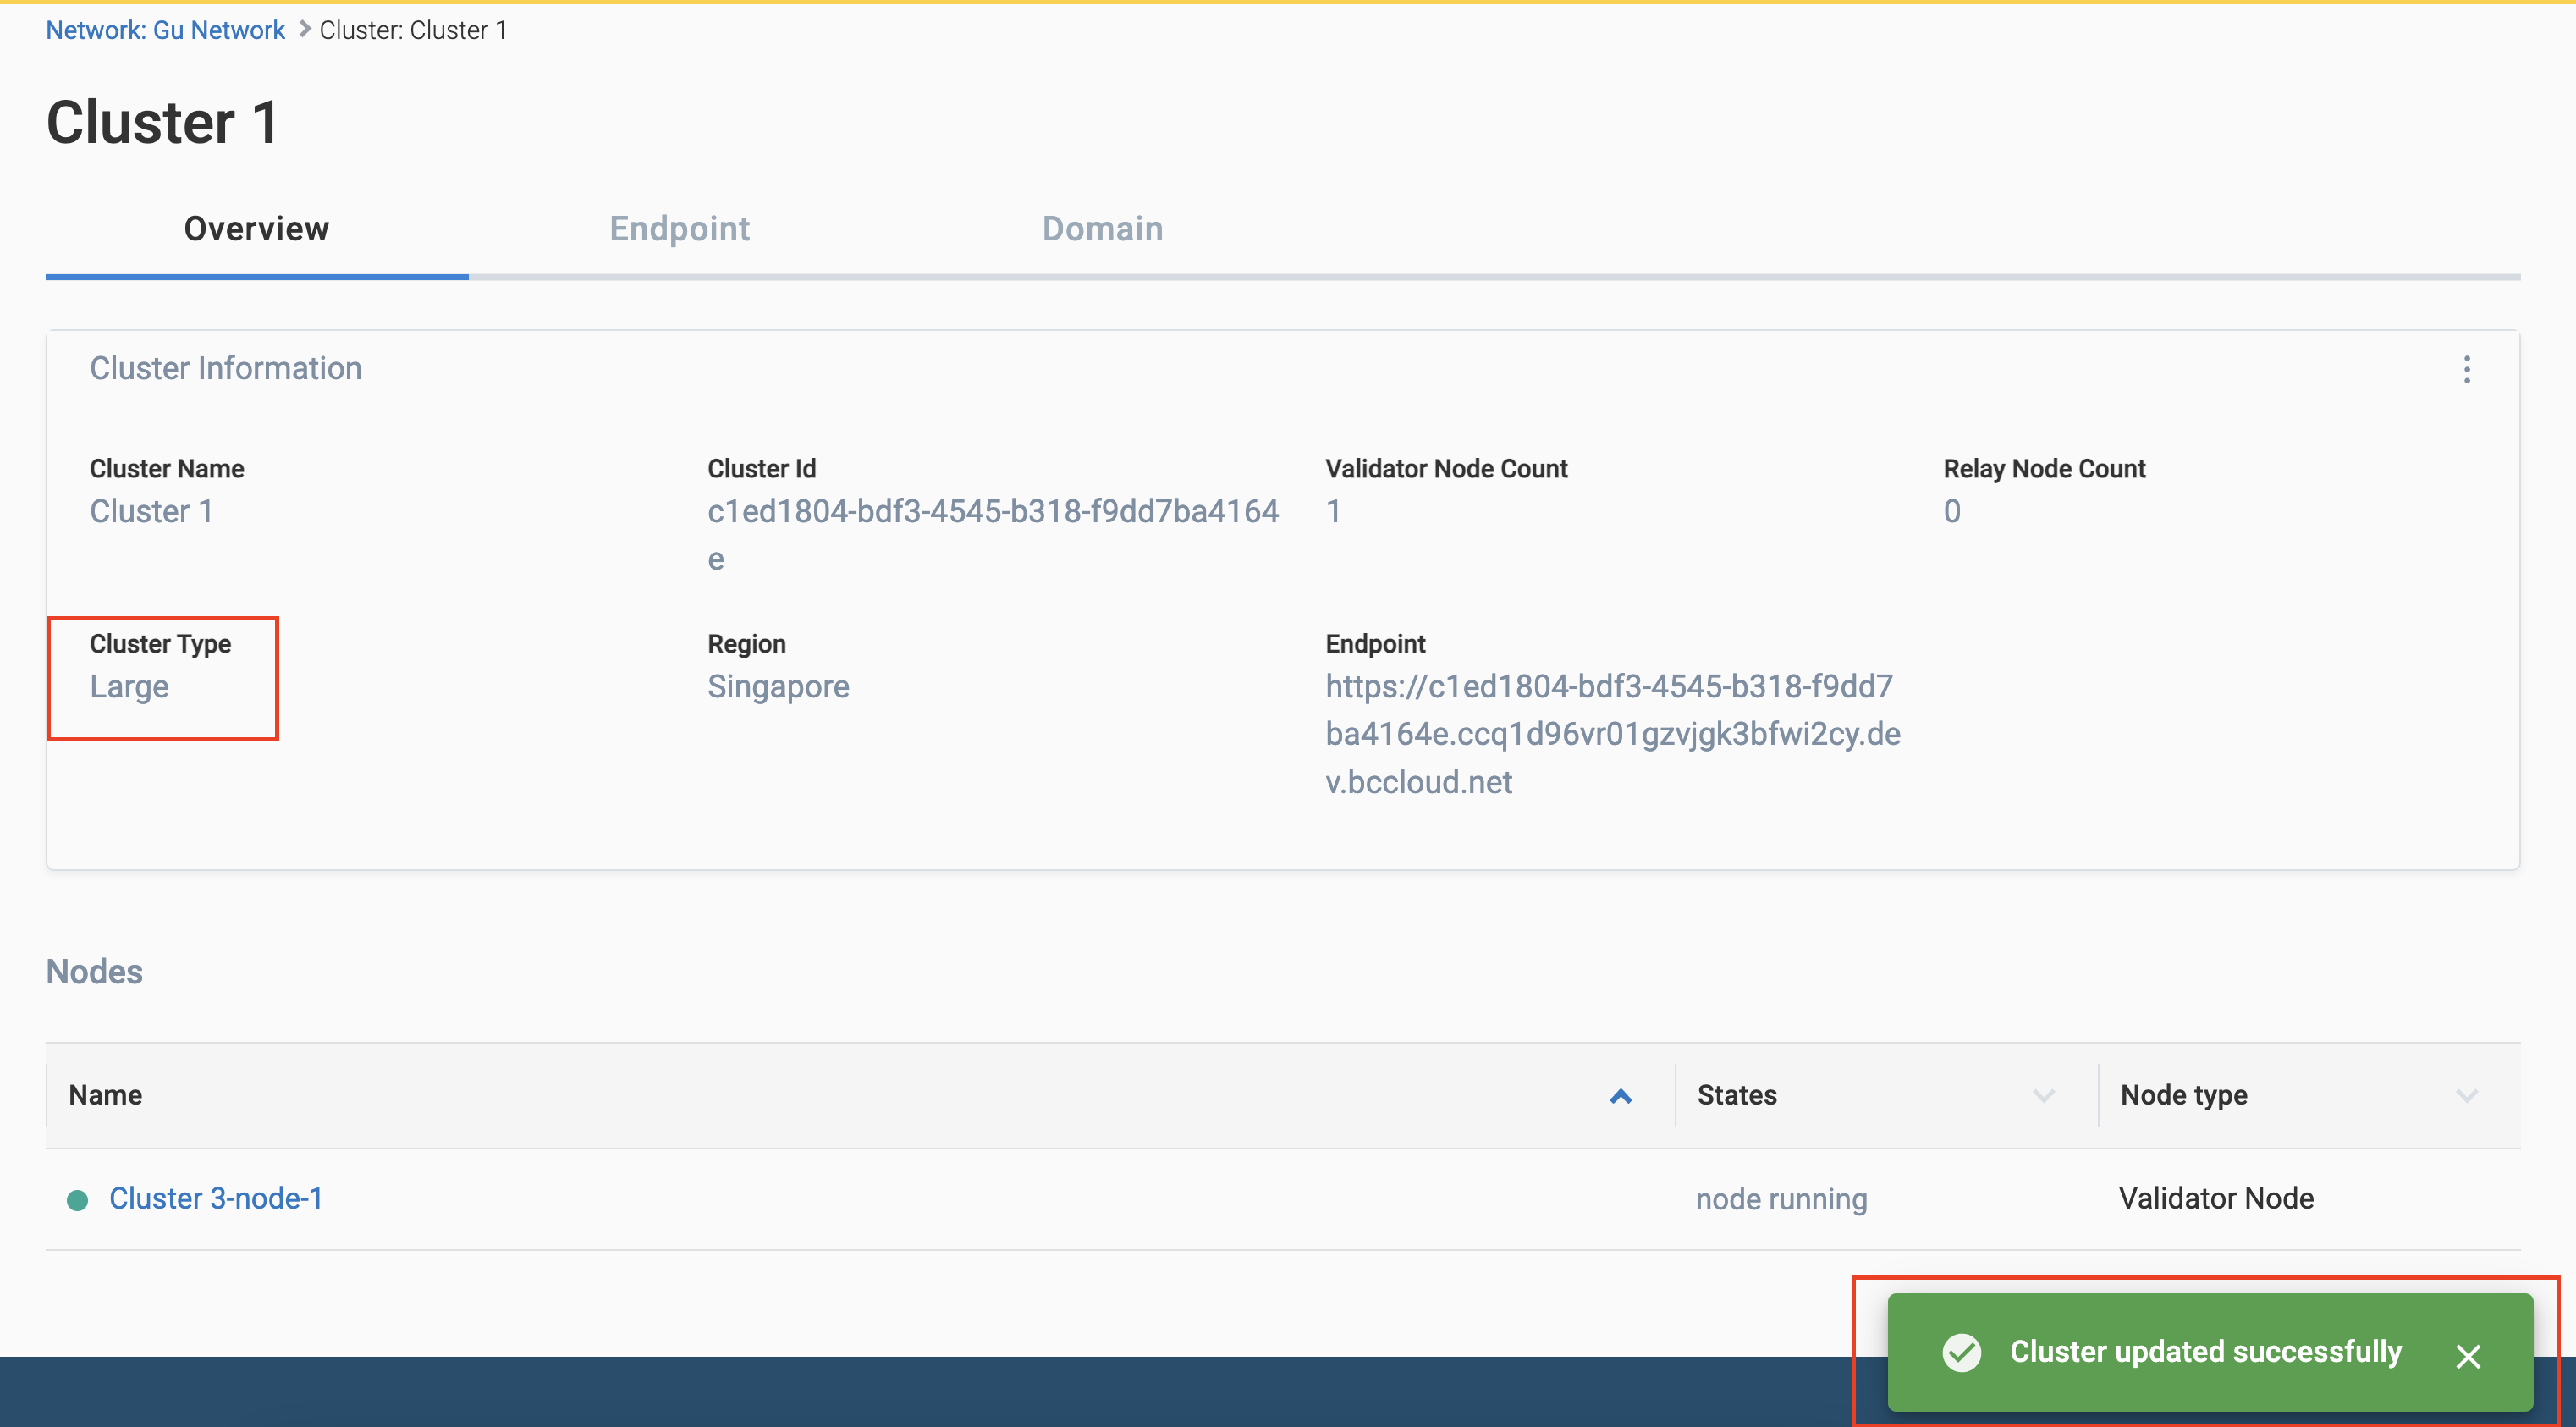
Task: Click the green status dot for Cluster 3-node-1
Action: coord(77,1199)
